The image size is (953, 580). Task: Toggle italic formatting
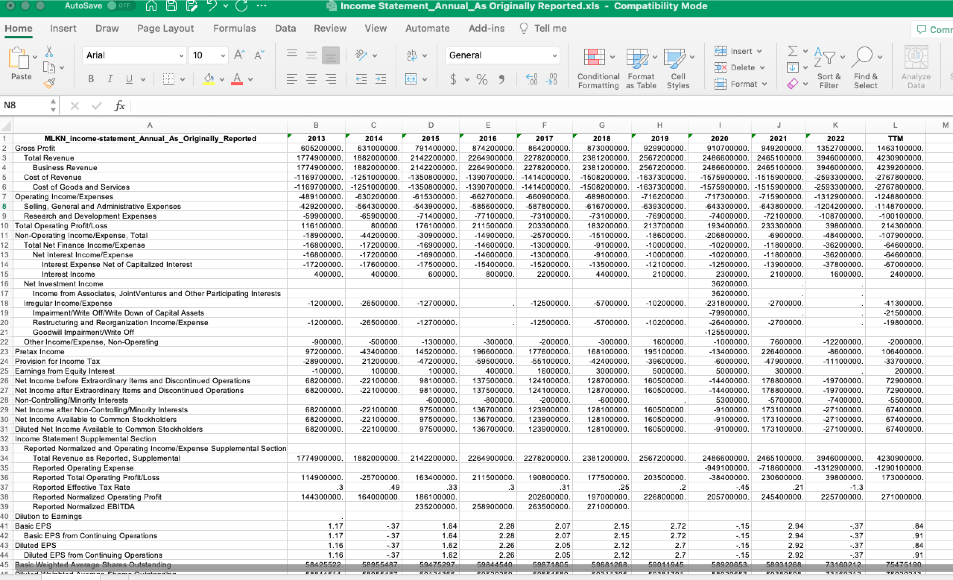[110, 79]
